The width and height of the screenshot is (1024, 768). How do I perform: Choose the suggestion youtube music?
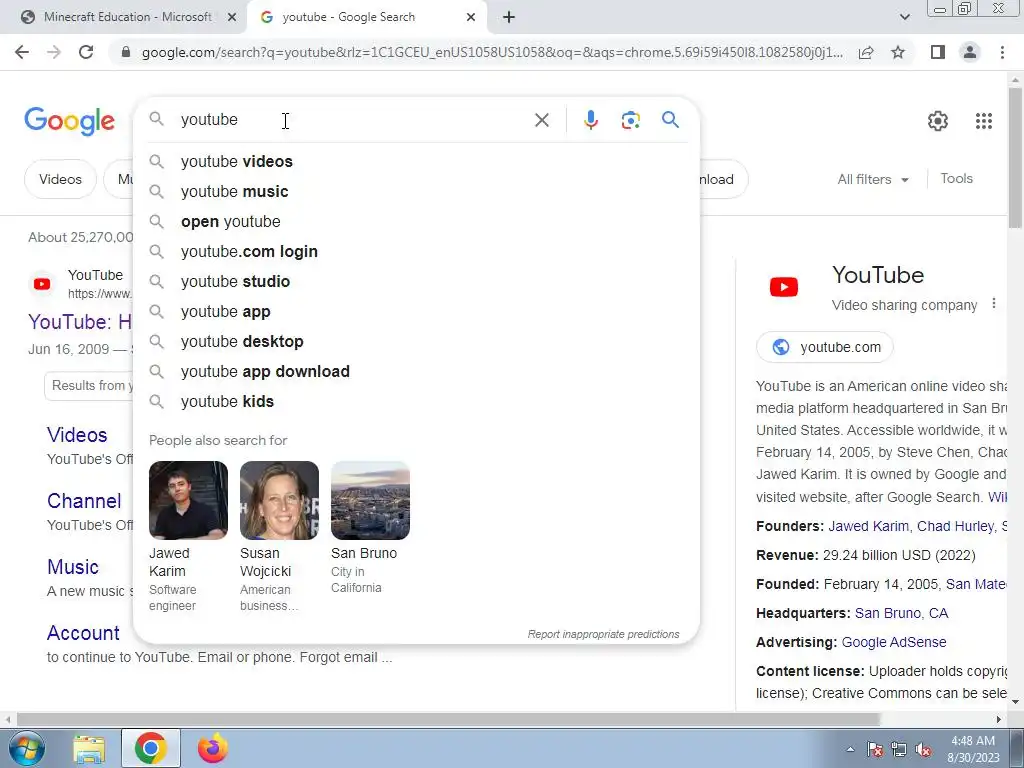tap(416, 191)
